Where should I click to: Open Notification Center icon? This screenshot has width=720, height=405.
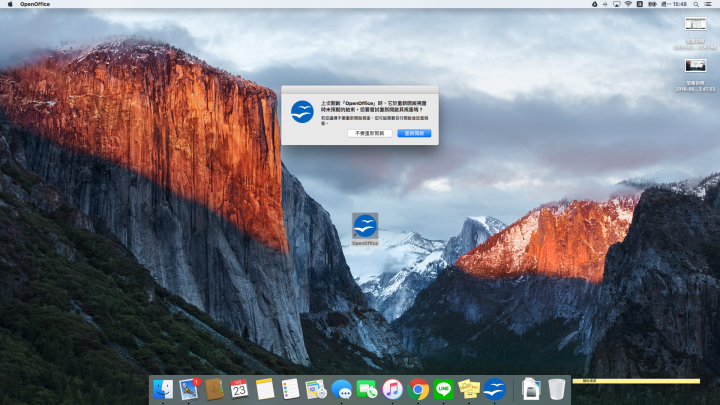[708, 4]
